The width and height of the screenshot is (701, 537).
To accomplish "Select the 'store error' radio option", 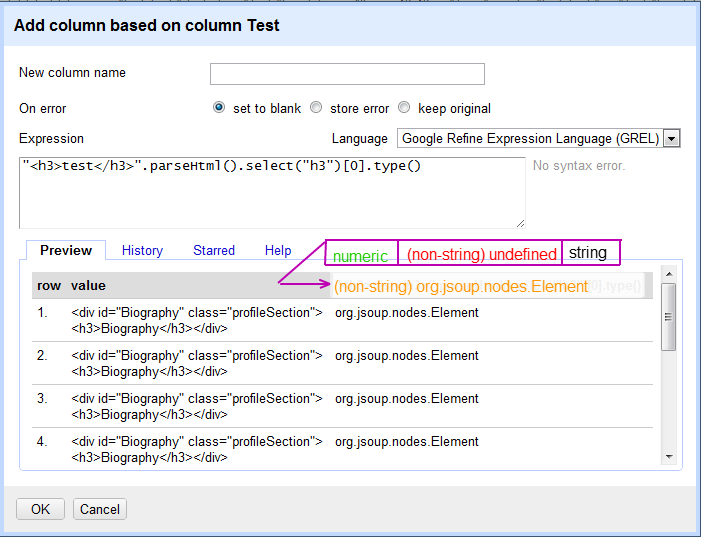I will [x=316, y=108].
